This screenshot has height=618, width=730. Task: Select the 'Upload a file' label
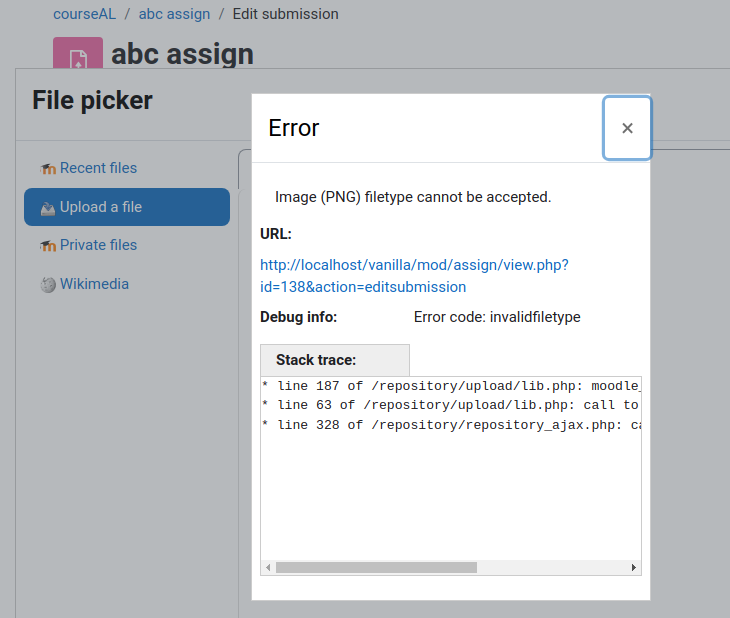[x=101, y=207]
